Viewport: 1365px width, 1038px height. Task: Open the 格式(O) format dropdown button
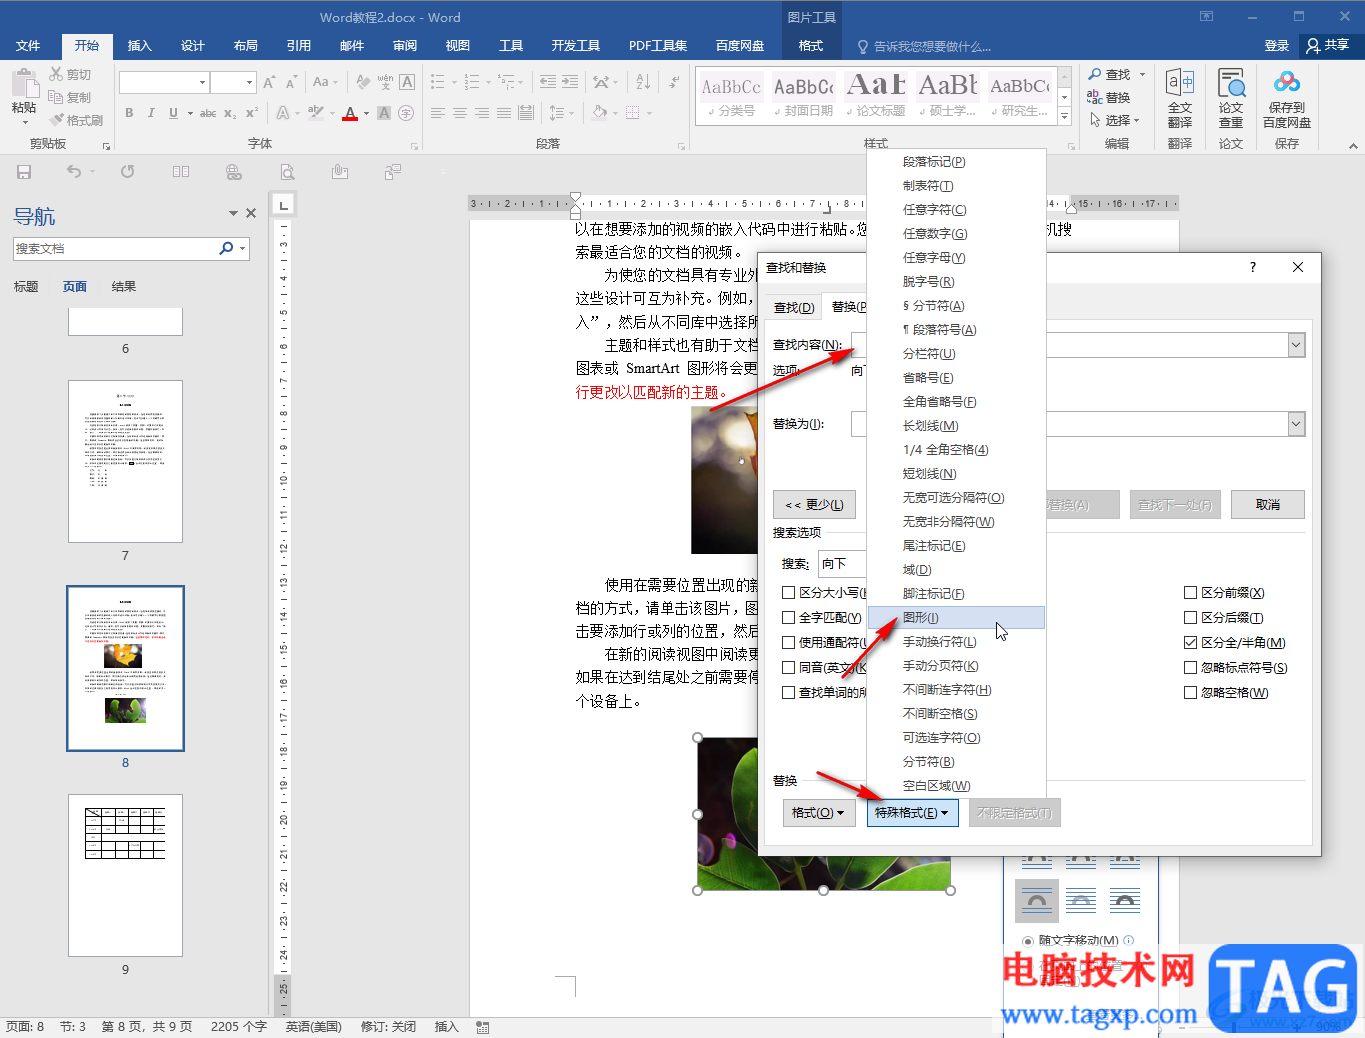coord(818,813)
